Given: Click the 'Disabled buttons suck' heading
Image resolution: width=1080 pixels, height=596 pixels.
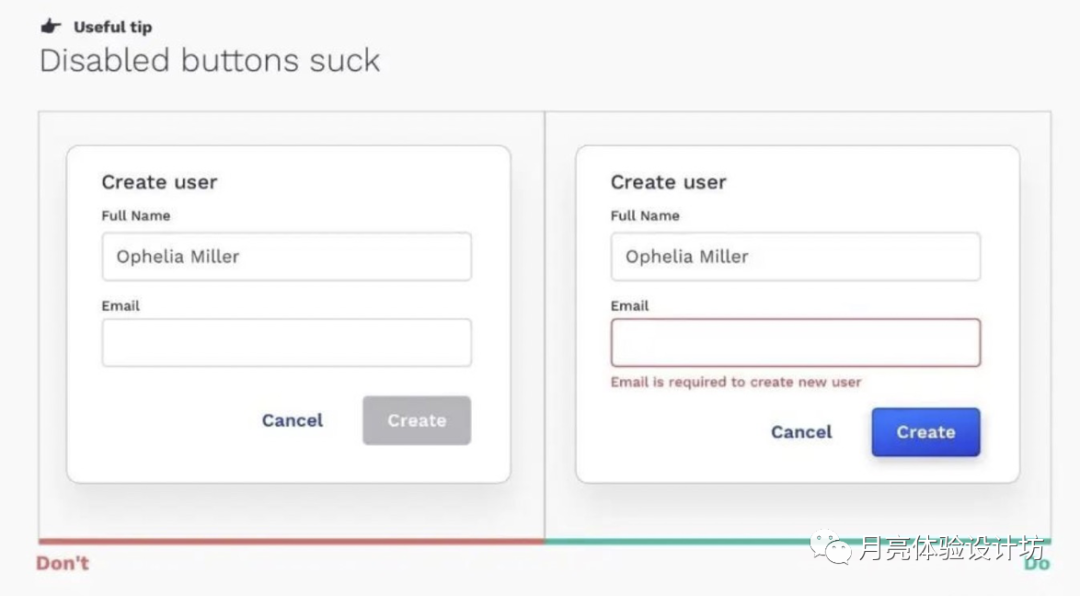Looking at the screenshot, I should (209, 60).
